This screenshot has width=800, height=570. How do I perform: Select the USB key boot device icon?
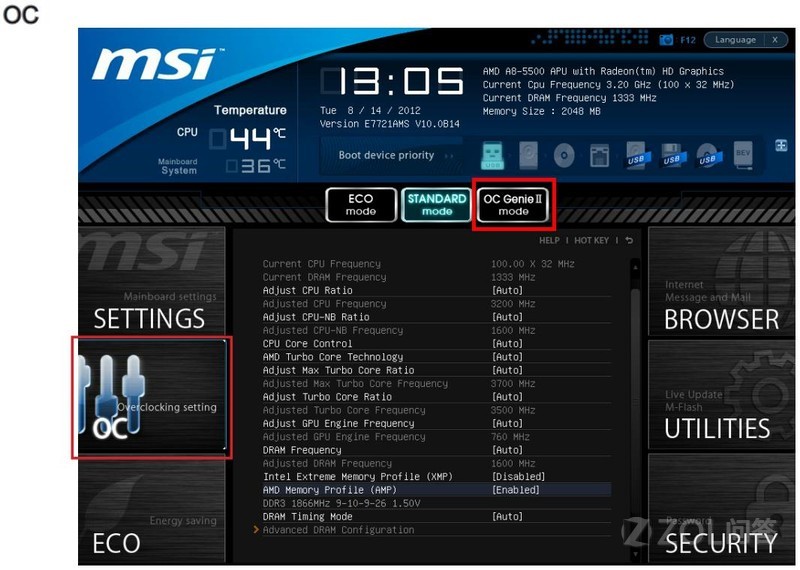point(492,155)
